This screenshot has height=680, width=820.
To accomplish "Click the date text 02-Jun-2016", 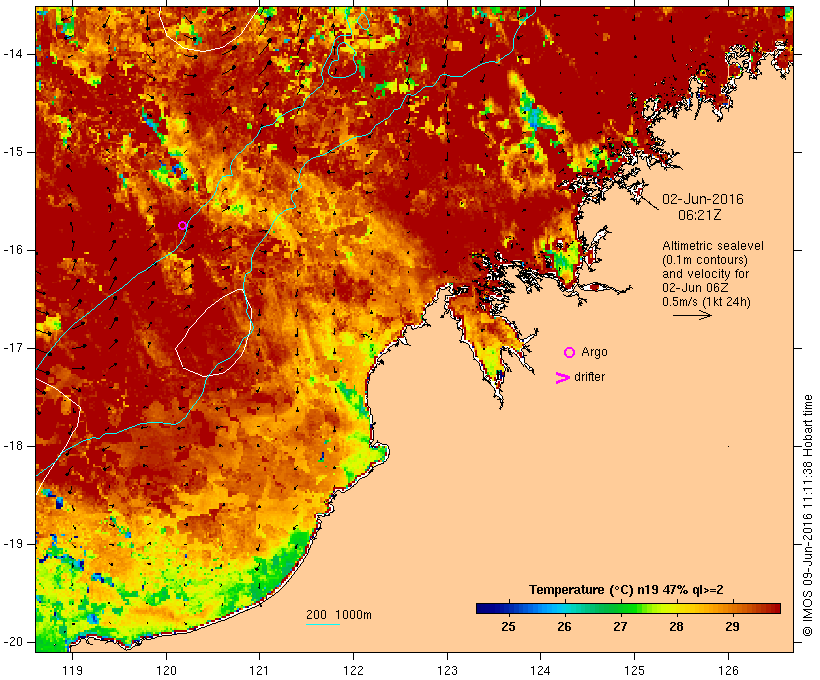I will (702, 199).
